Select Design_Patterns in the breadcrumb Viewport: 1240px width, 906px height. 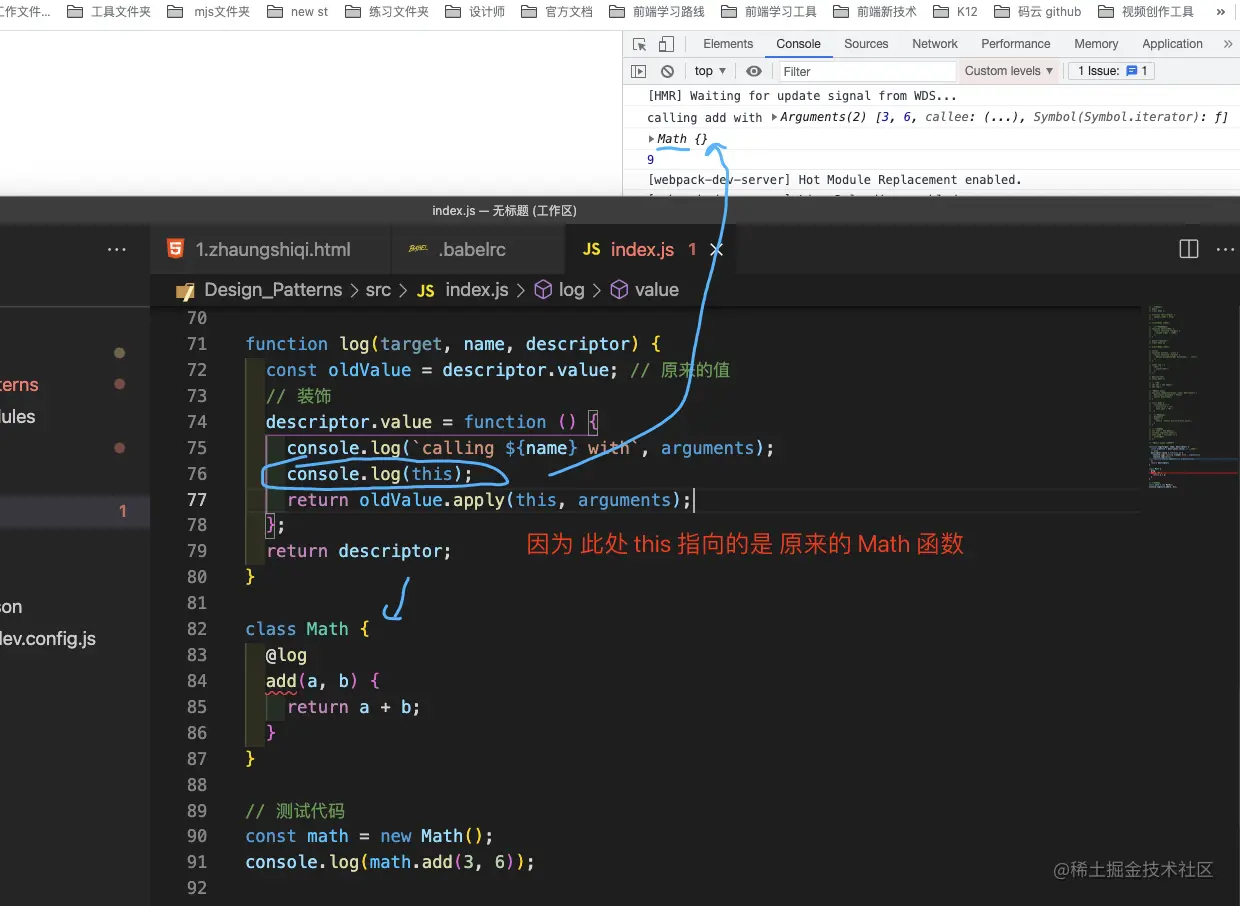tap(273, 290)
